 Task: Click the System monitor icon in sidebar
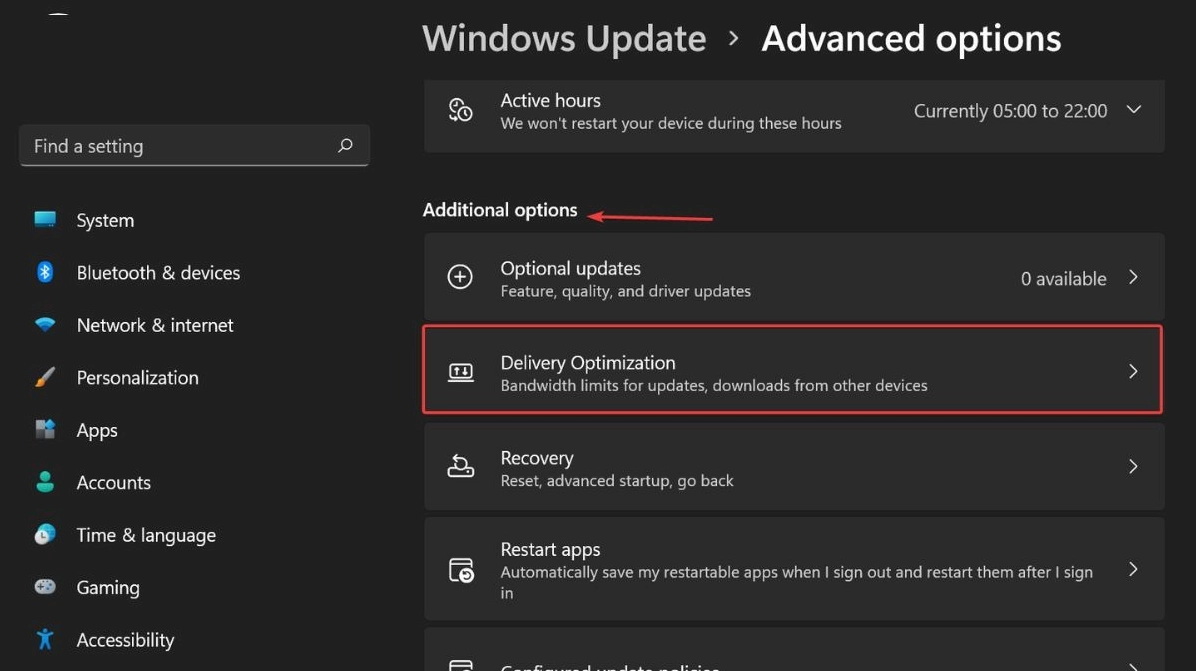coord(45,220)
